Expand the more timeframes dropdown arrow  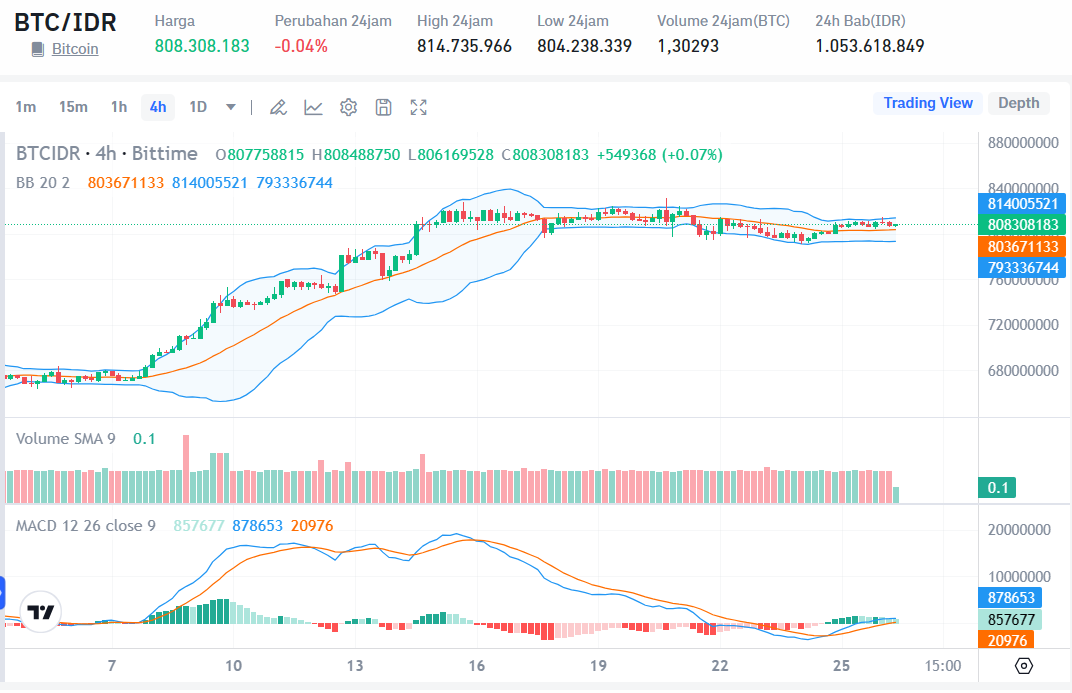tap(231, 107)
